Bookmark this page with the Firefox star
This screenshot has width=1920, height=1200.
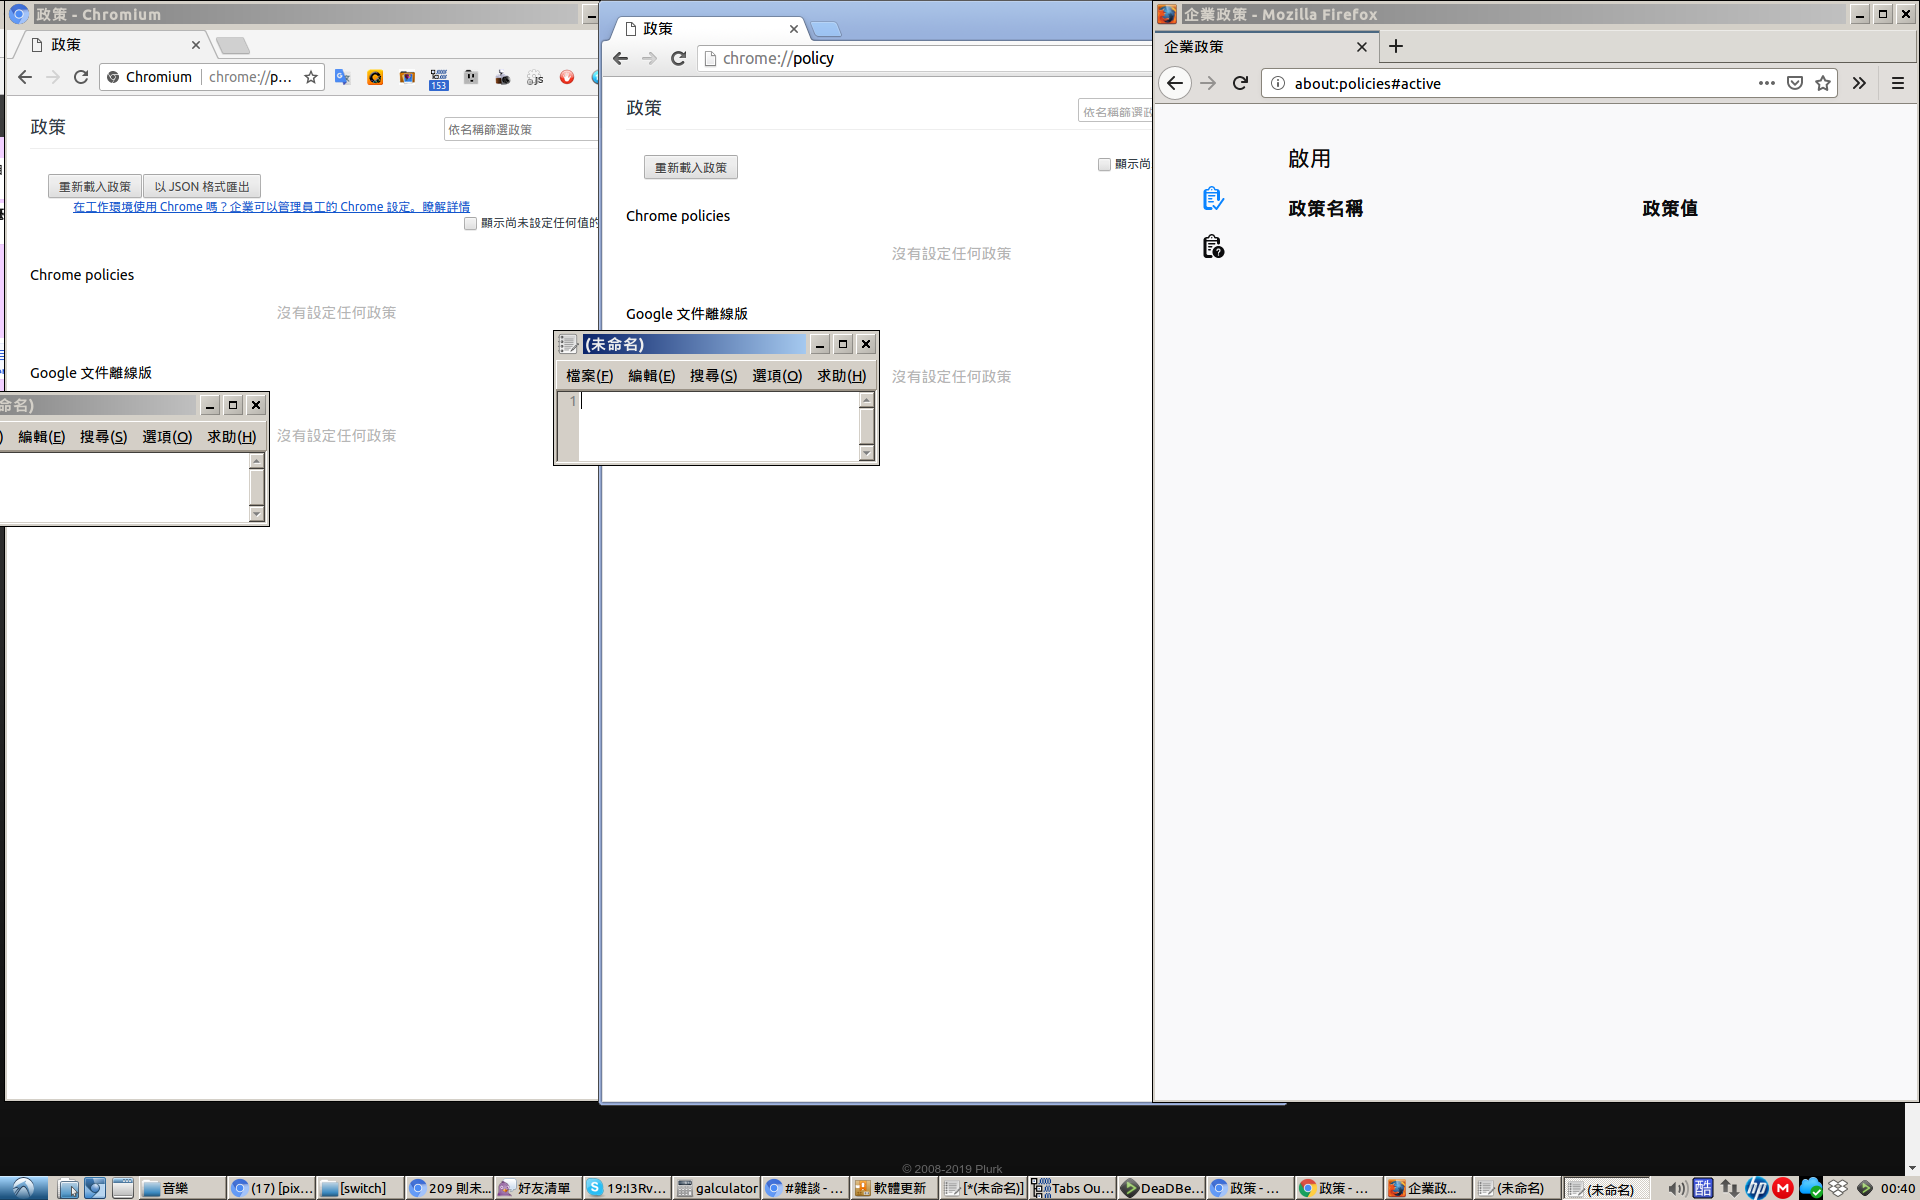click(1823, 83)
